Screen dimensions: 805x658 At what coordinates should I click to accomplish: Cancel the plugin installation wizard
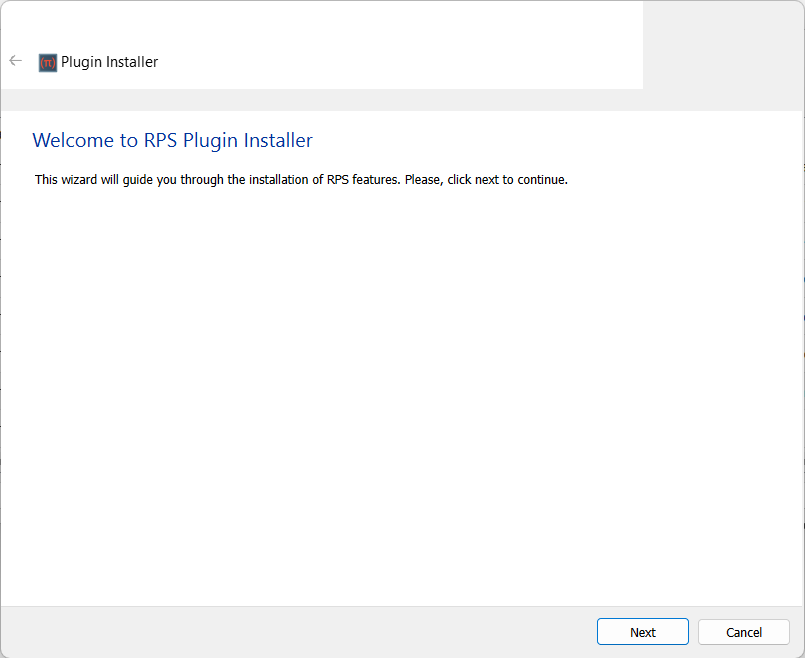743,632
